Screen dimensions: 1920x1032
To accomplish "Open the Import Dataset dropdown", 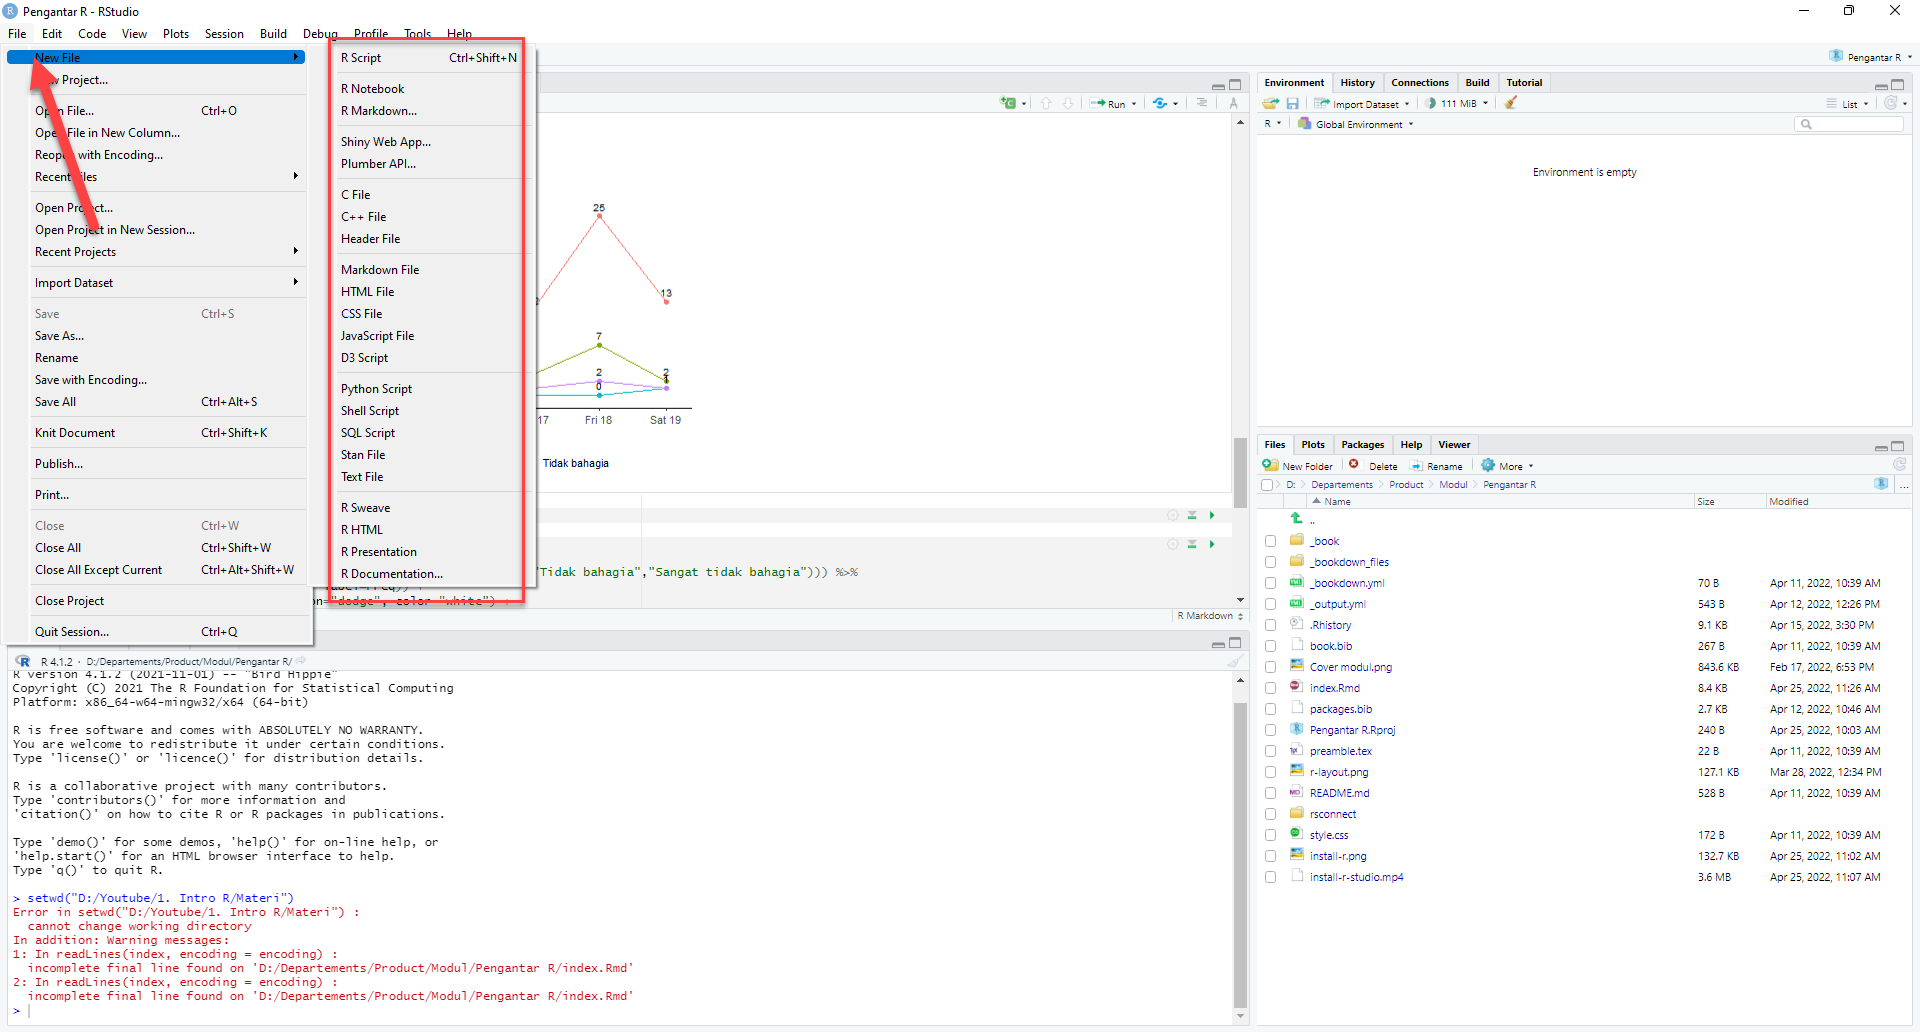I will coord(1364,104).
